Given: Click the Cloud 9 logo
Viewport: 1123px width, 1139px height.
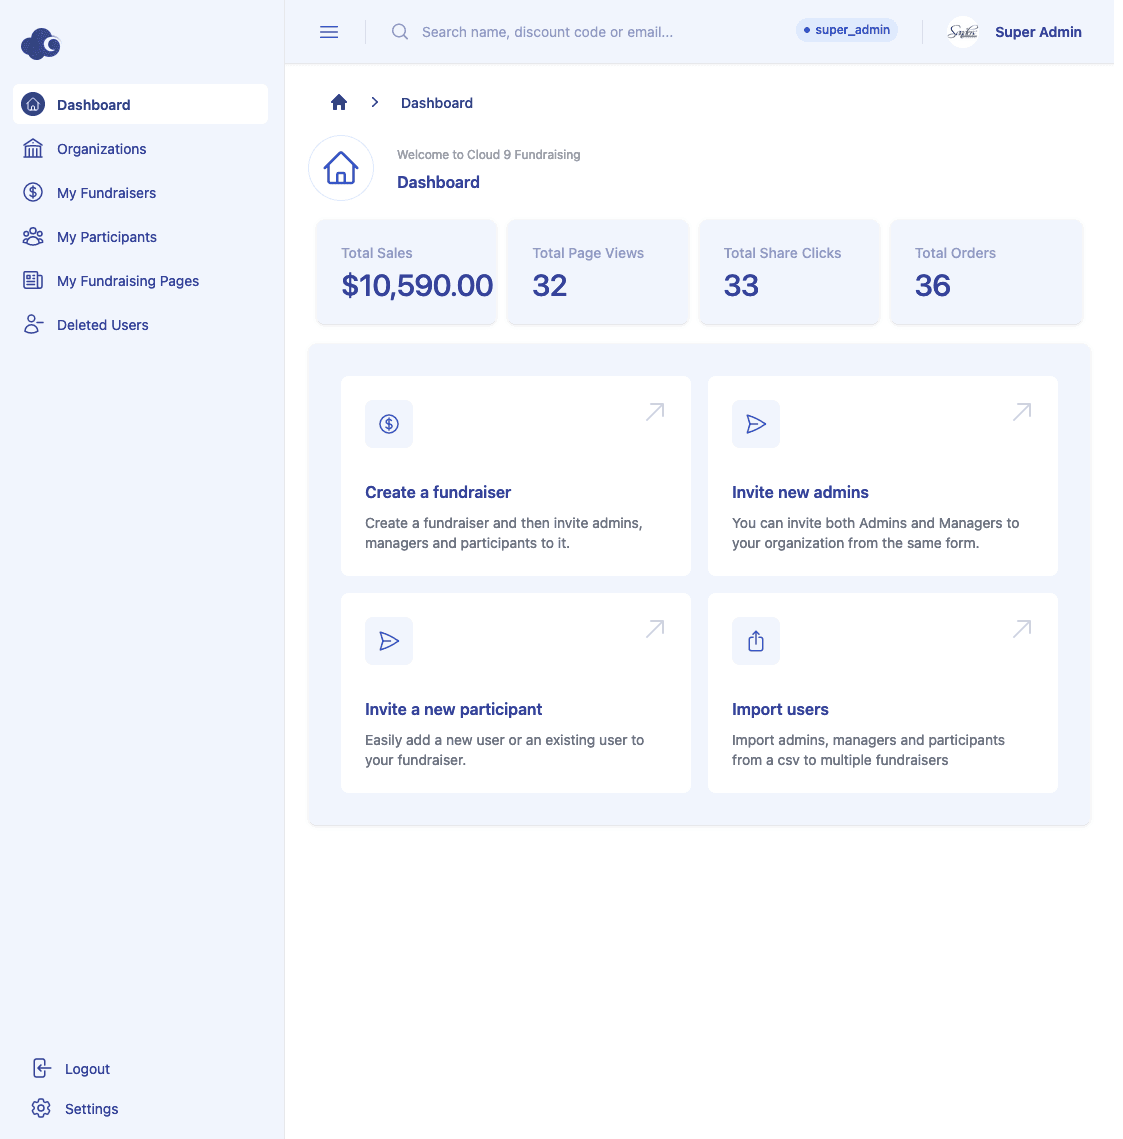Looking at the screenshot, I should [x=41, y=44].
